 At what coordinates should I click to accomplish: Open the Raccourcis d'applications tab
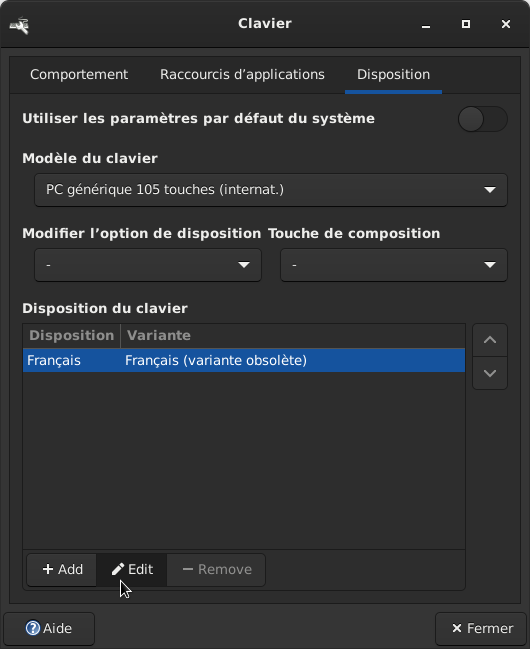(x=242, y=75)
